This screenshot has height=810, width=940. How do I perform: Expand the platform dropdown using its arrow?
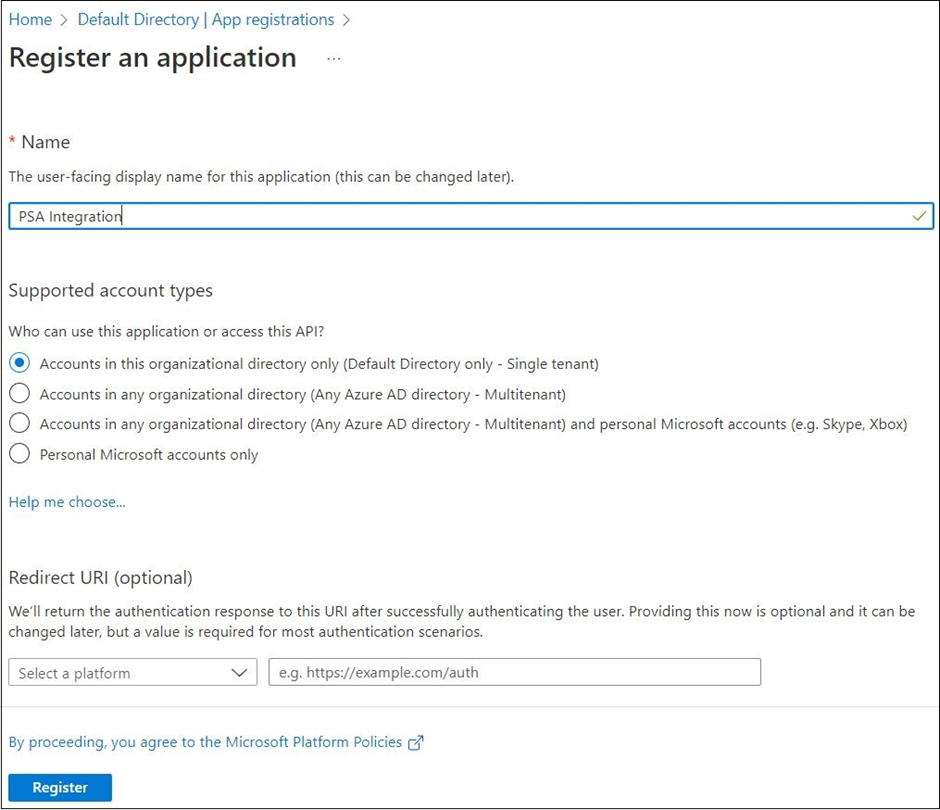(x=239, y=673)
